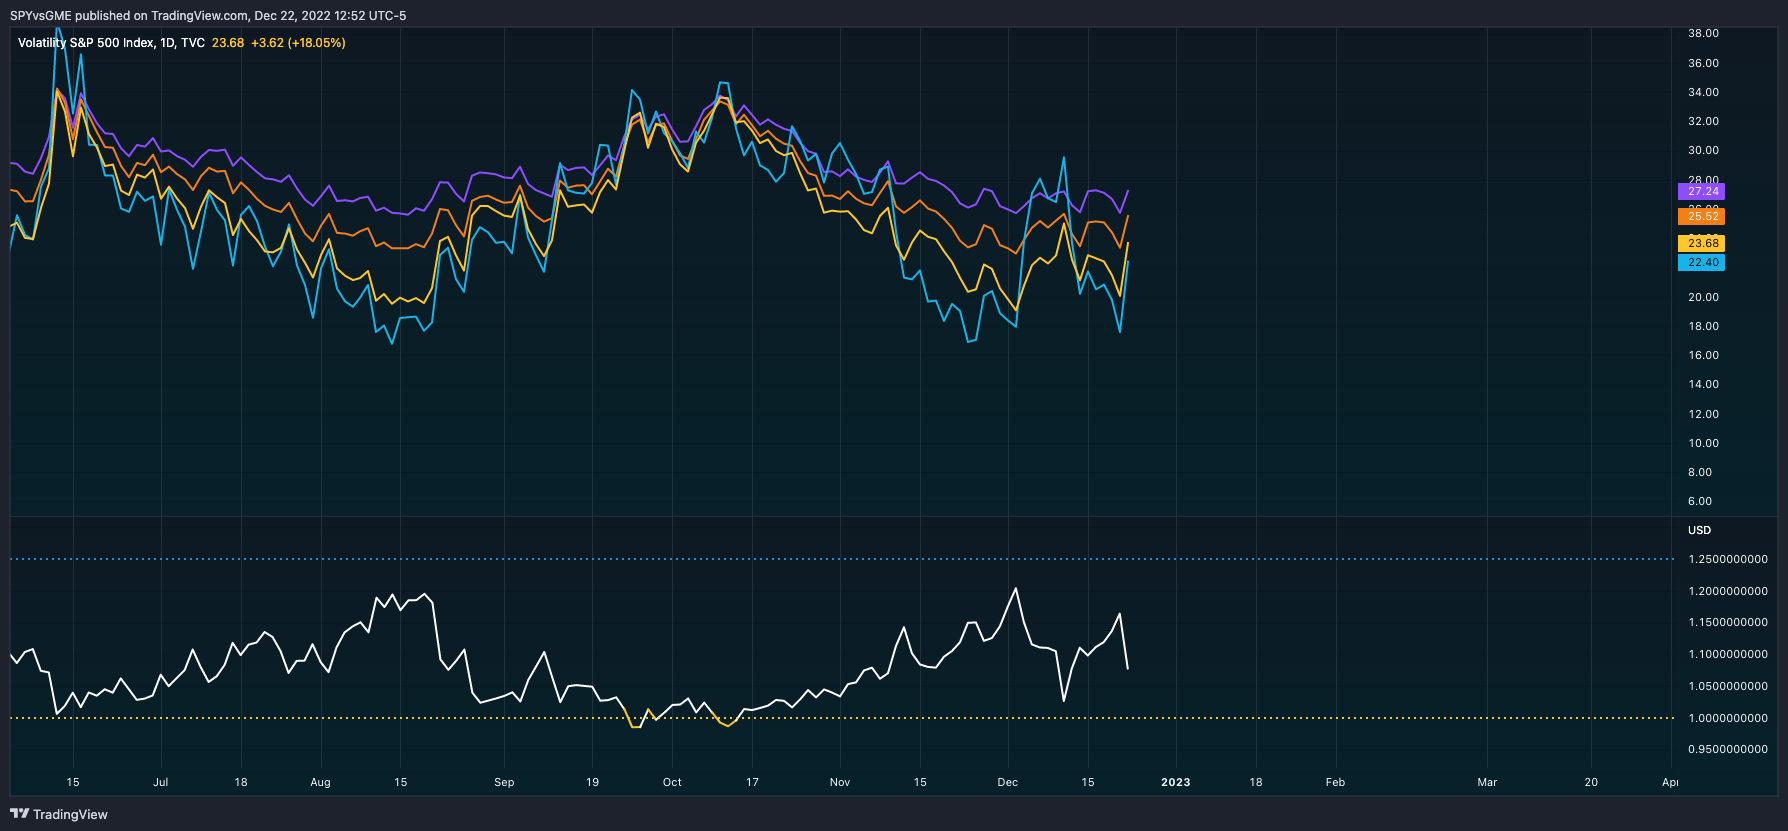The image size is (1788, 831).
Task: Click the +3.62 (+18.05%) change value
Action: coord(298,43)
